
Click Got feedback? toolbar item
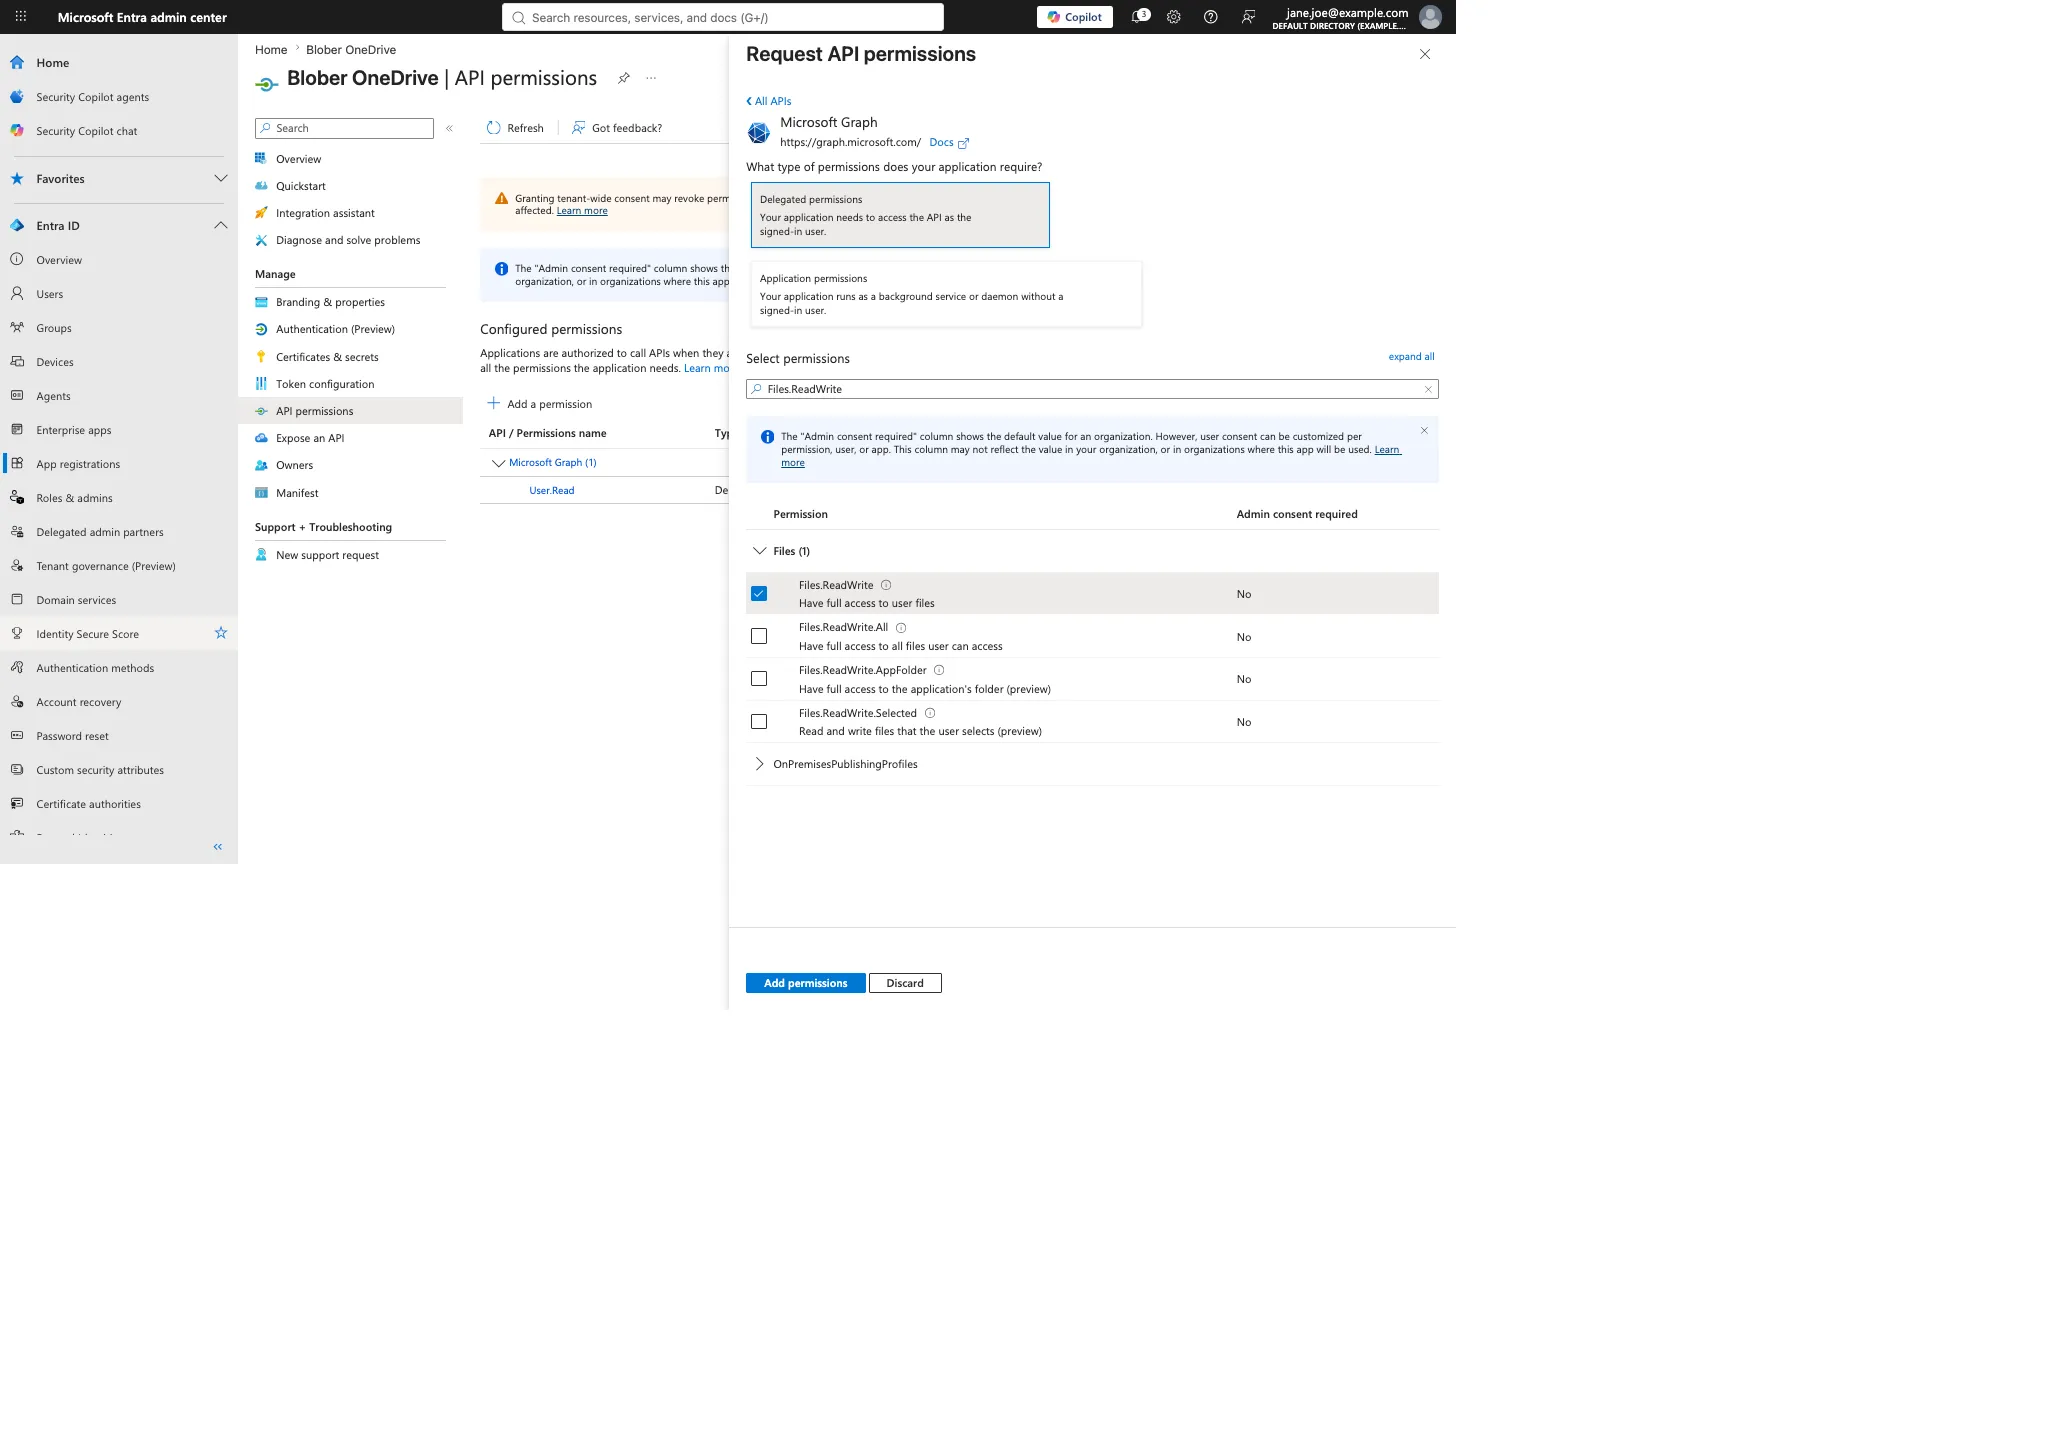pyautogui.click(x=617, y=128)
